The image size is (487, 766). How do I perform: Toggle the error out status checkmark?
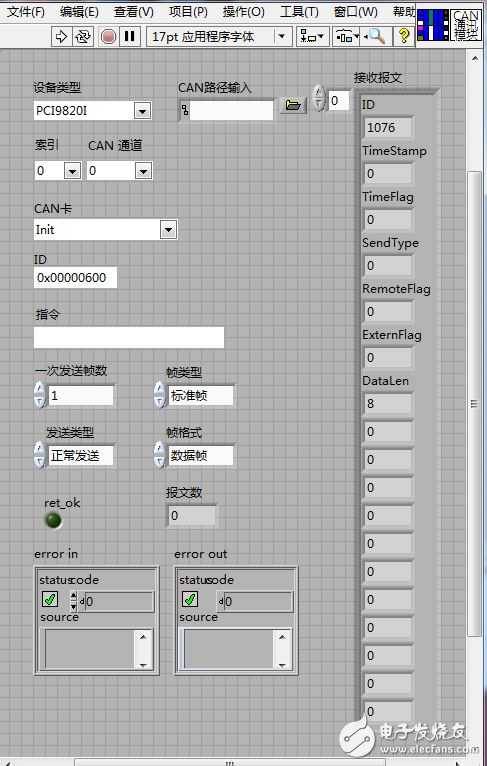click(190, 599)
